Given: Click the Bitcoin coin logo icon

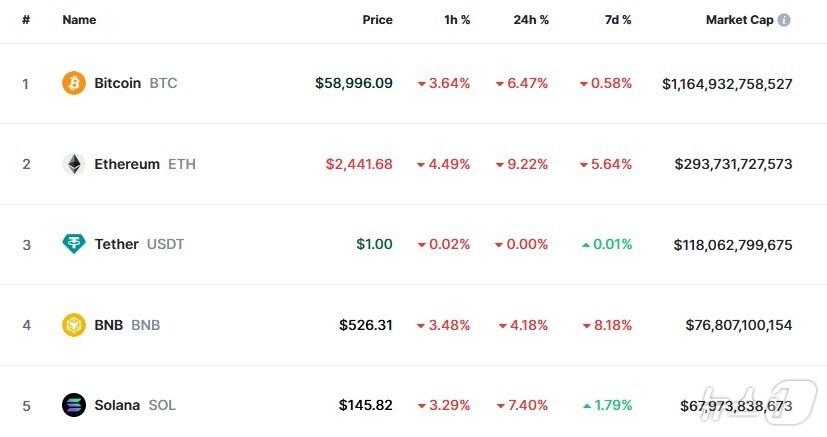Looking at the screenshot, I should click(x=74, y=83).
